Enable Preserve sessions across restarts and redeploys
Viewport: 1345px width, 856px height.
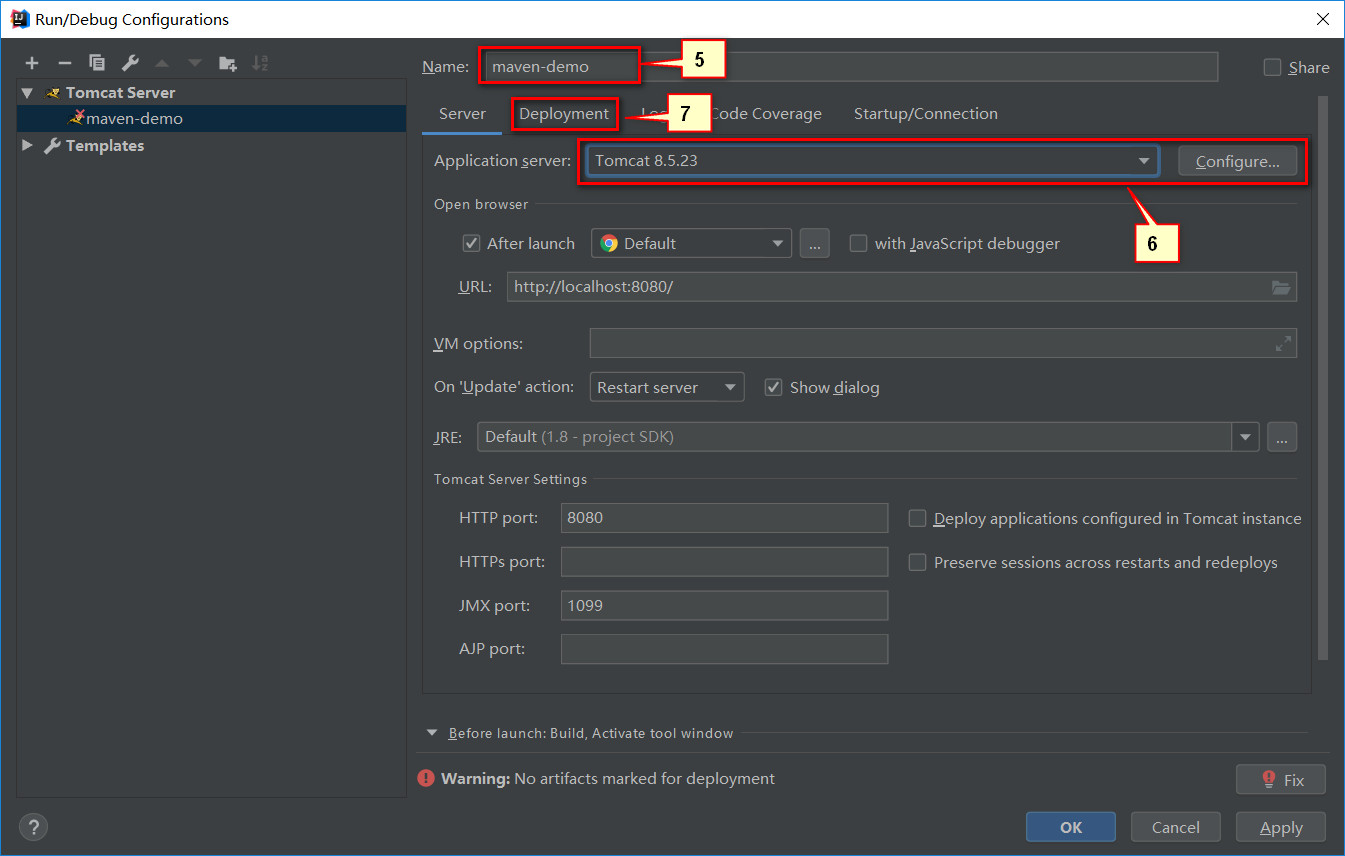(x=917, y=562)
